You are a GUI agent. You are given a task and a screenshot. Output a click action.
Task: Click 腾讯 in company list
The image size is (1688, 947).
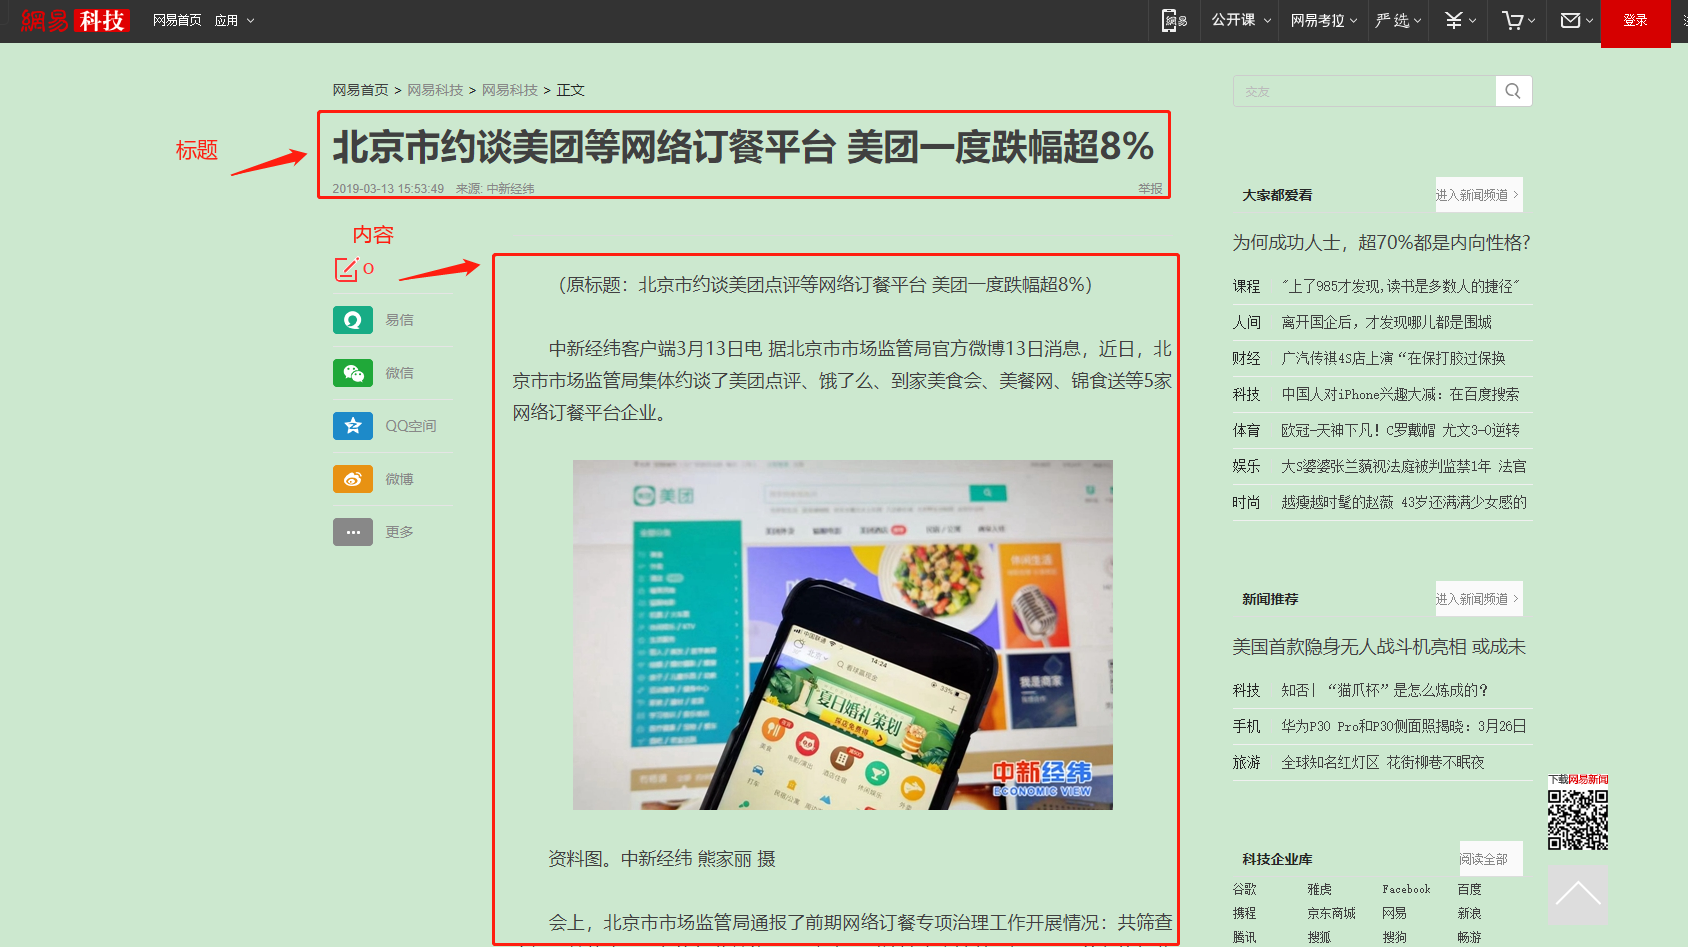1244,937
